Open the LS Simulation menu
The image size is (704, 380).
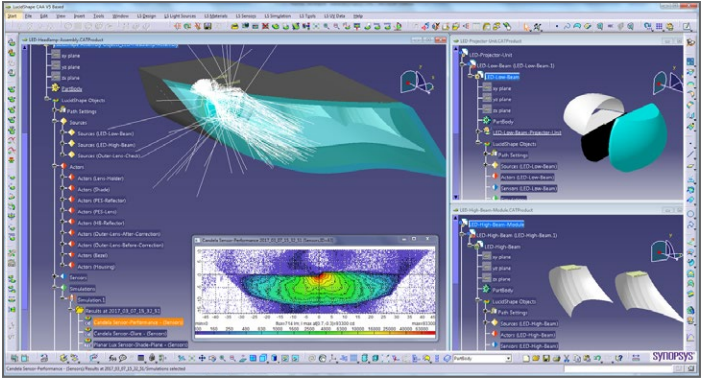coord(278,16)
